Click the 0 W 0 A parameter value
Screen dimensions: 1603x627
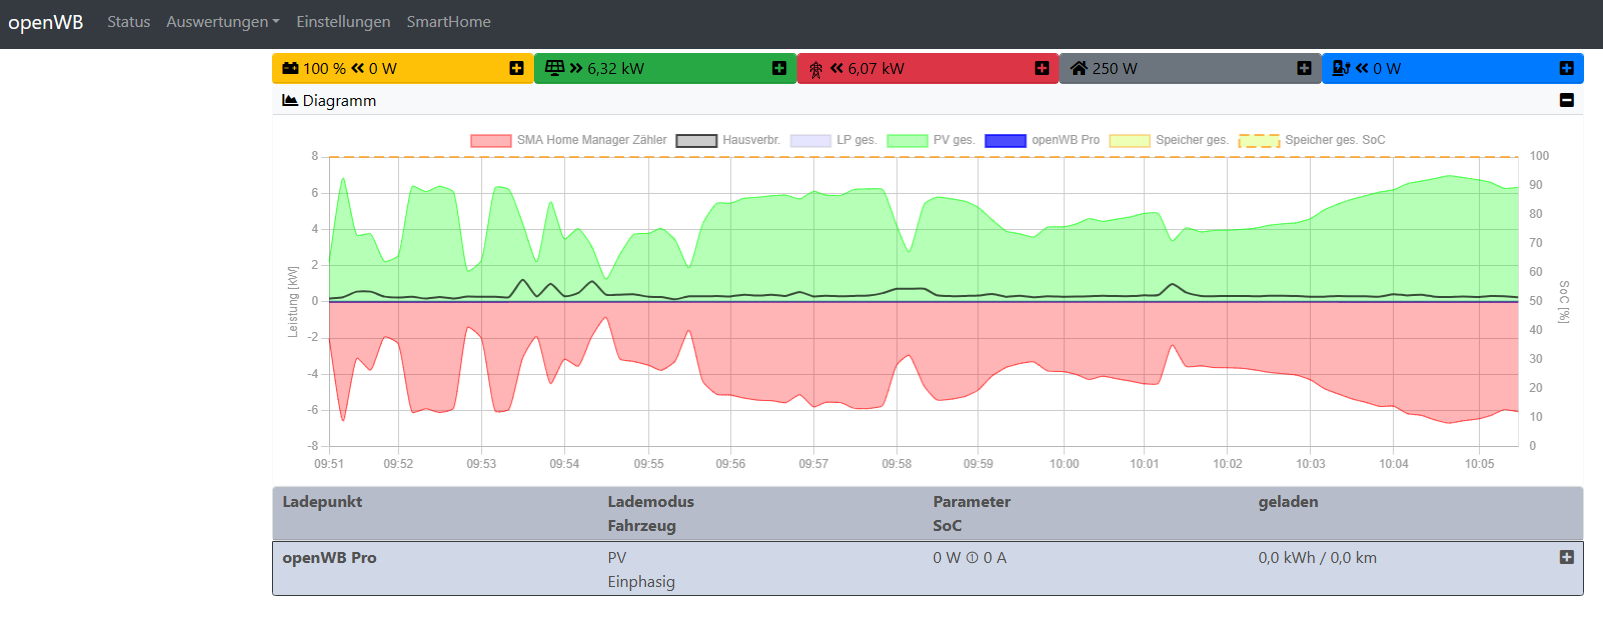pyautogui.click(x=970, y=558)
